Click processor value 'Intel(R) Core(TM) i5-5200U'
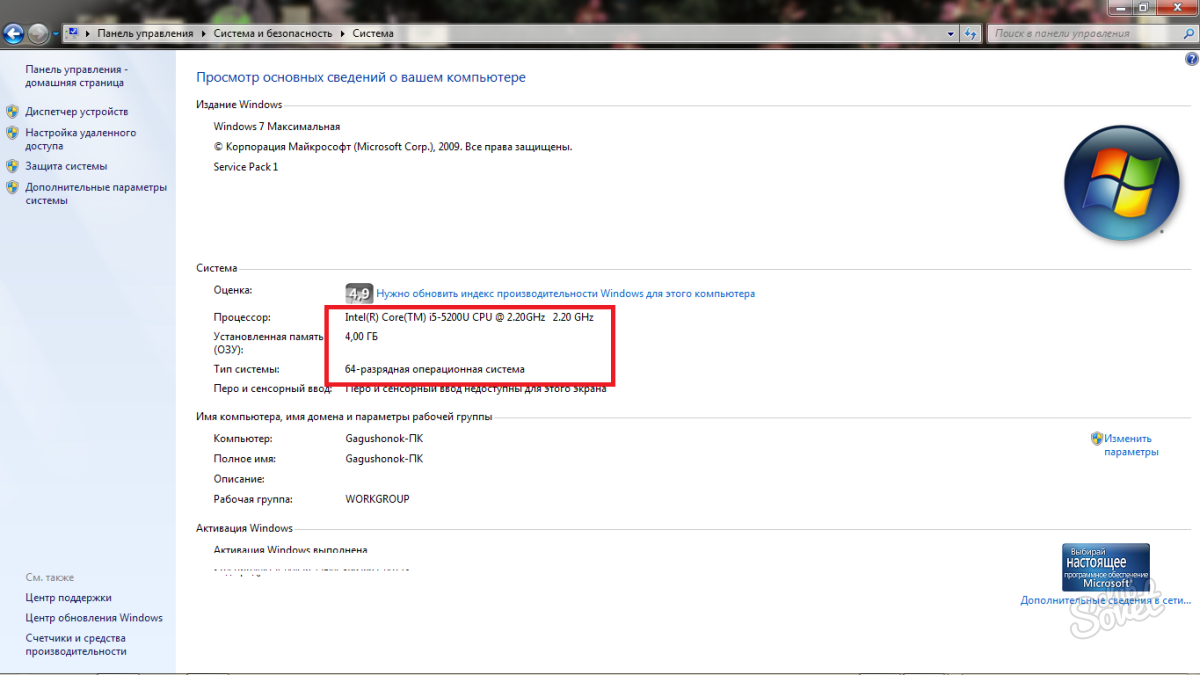Viewport: 1200px width, 675px height. (469, 317)
